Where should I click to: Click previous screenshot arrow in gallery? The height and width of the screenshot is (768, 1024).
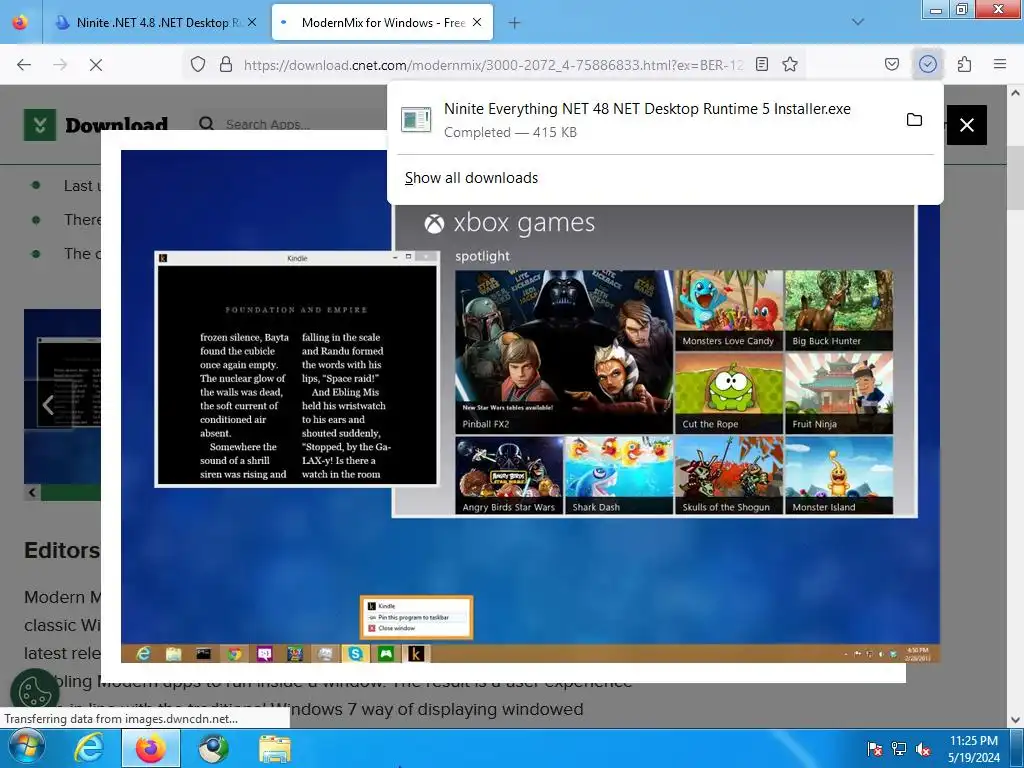[x=48, y=405]
